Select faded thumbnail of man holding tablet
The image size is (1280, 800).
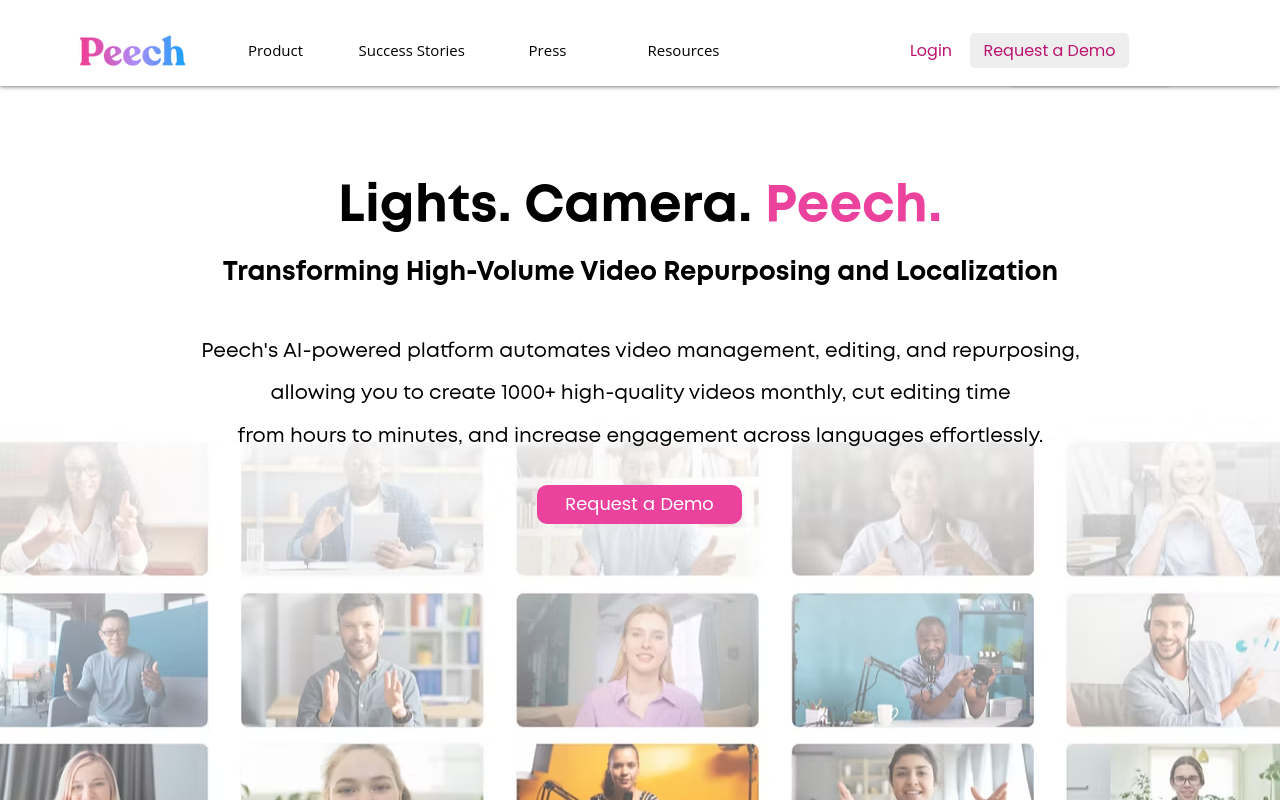[362, 509]
